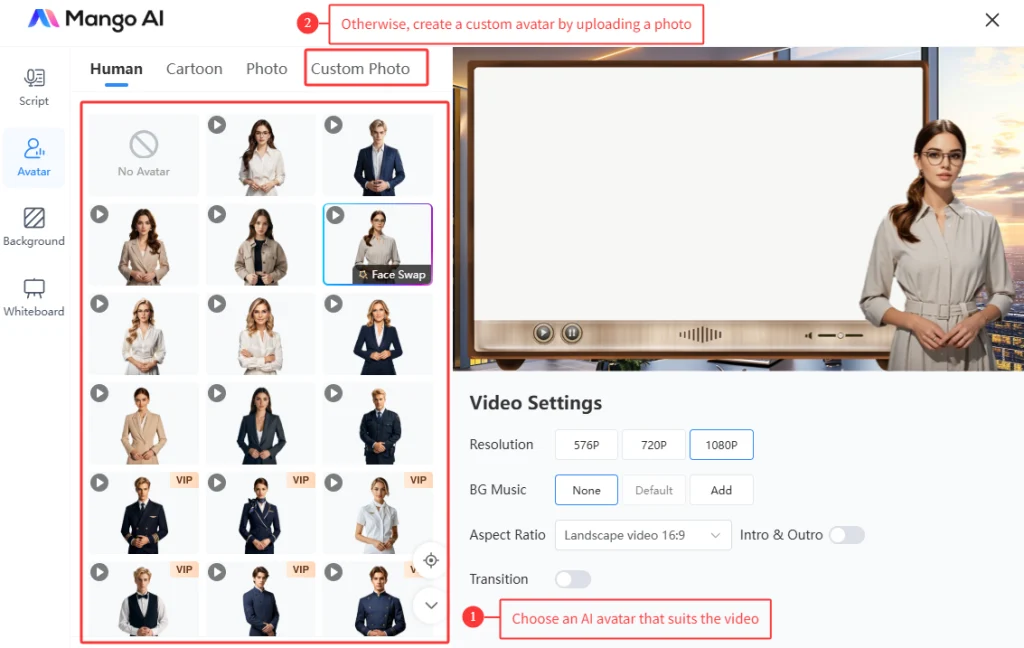
Task: Click the Mango AI logo
Action: pyautogui.click(x=95, y=19)
